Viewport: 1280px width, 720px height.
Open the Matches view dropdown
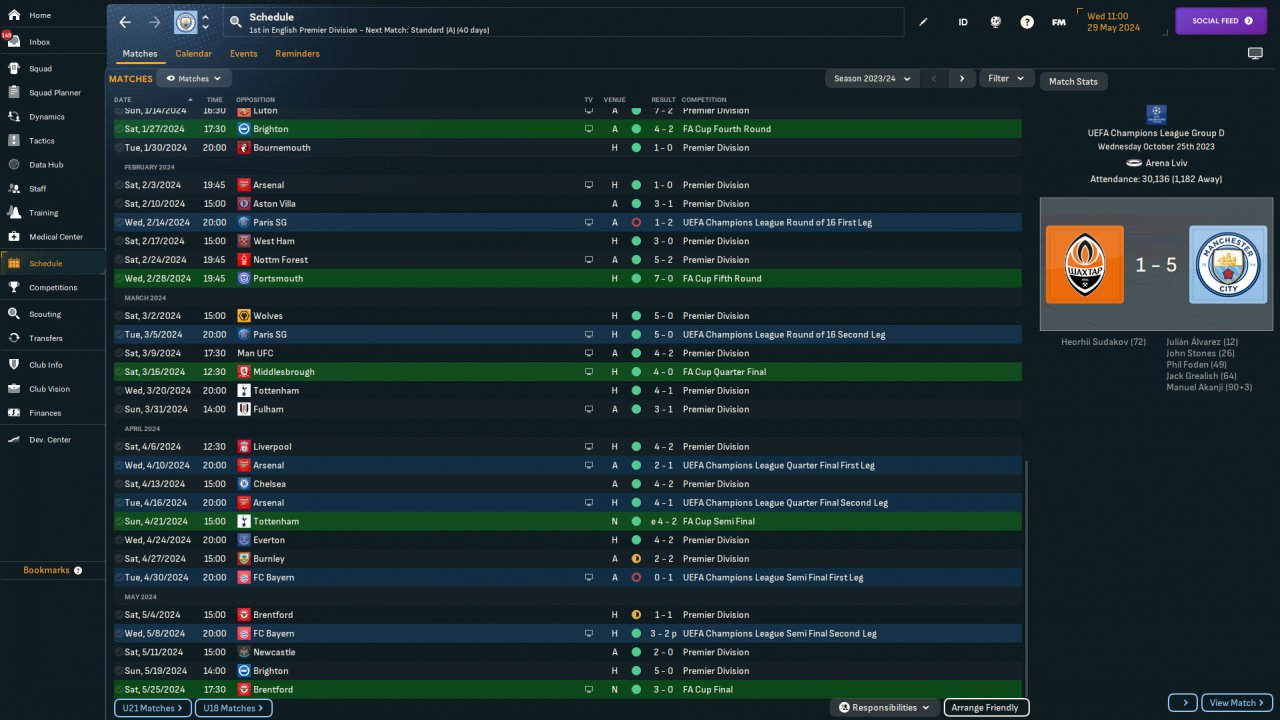pos(194,78)
